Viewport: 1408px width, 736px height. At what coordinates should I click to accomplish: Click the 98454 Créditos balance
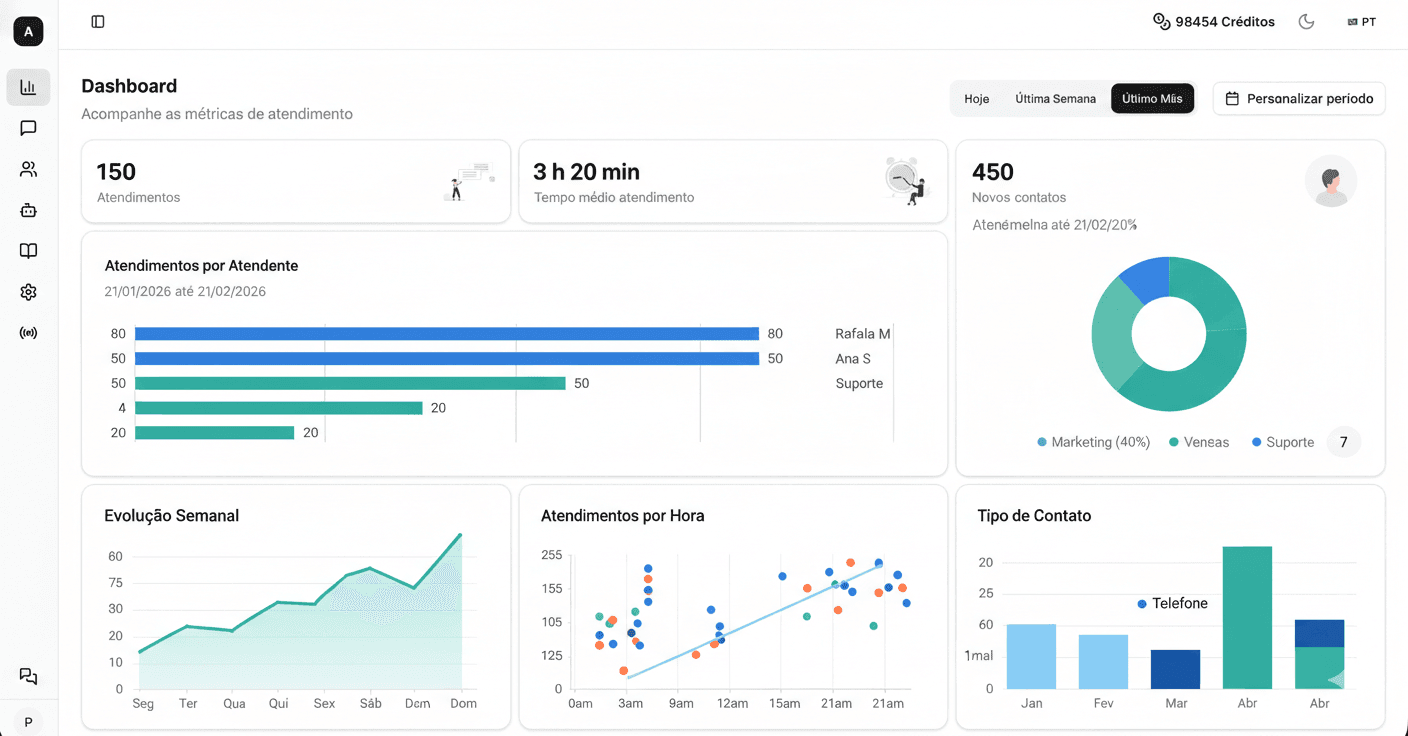[x=1214, y=22]
